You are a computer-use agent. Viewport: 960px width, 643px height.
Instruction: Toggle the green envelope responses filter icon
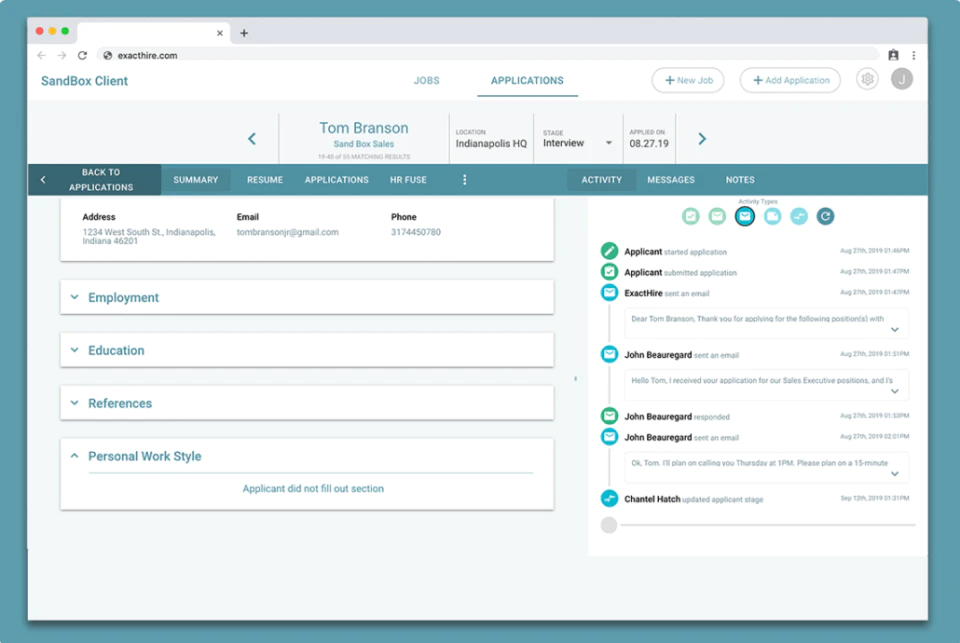tap(717, 216)
